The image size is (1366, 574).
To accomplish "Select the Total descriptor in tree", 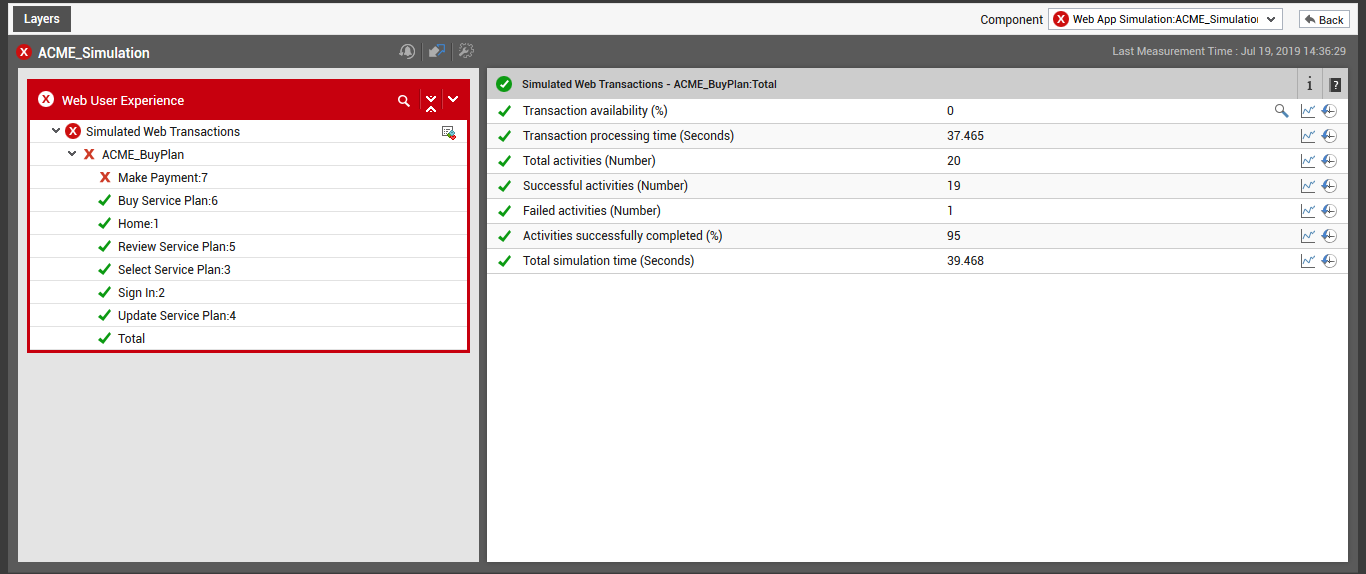I will pos(131,338).
